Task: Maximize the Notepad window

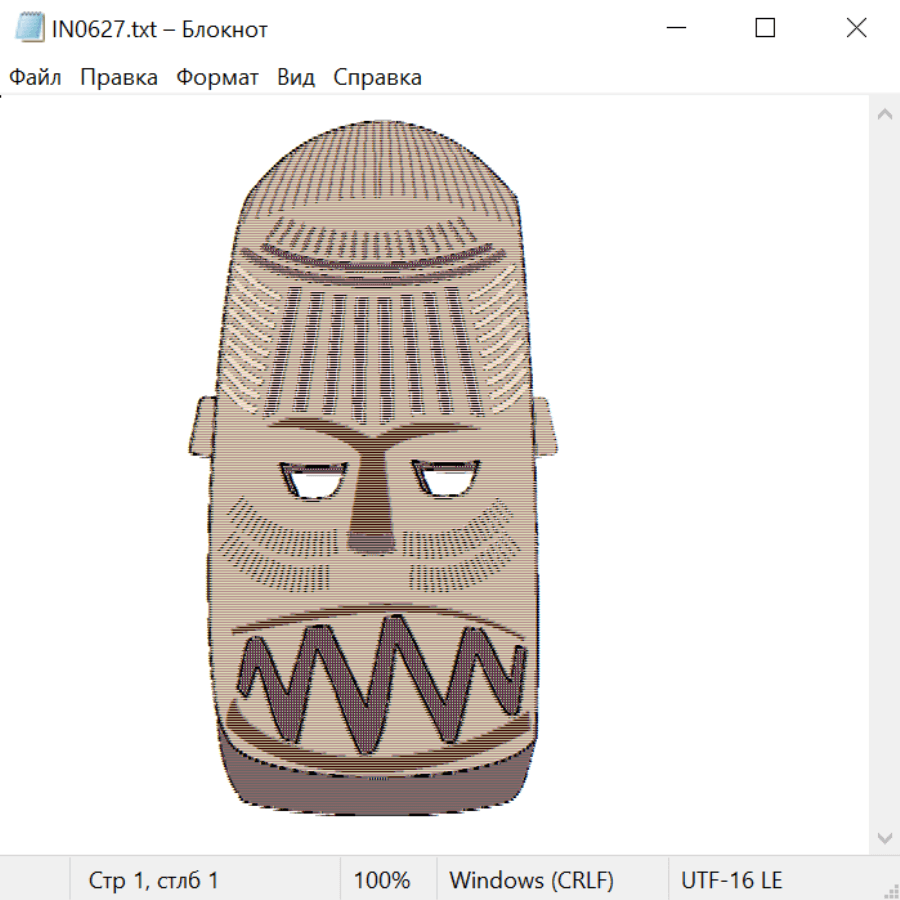Action: (765, 28)
